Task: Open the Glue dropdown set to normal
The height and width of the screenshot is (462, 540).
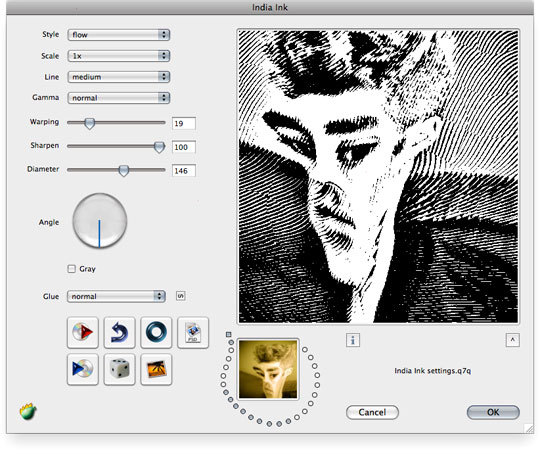Action: click(x=116, y=296)
